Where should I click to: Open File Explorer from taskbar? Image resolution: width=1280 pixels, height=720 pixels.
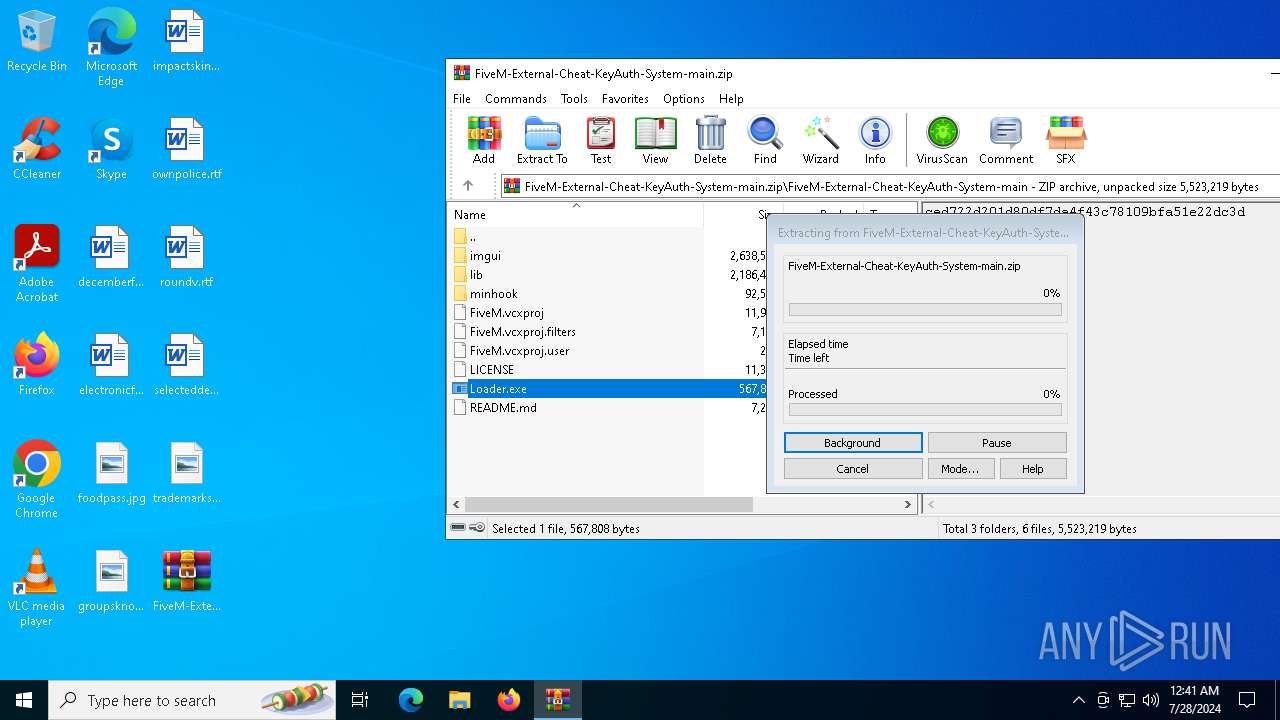(459, 700)
